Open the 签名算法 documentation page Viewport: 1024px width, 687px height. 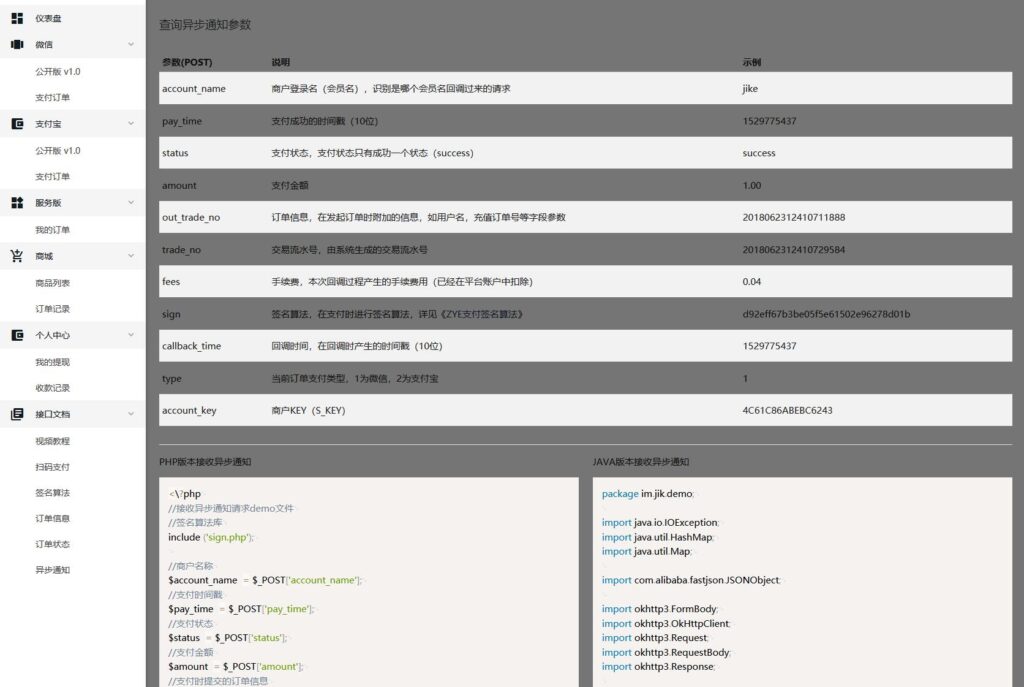tap(53, 493)
